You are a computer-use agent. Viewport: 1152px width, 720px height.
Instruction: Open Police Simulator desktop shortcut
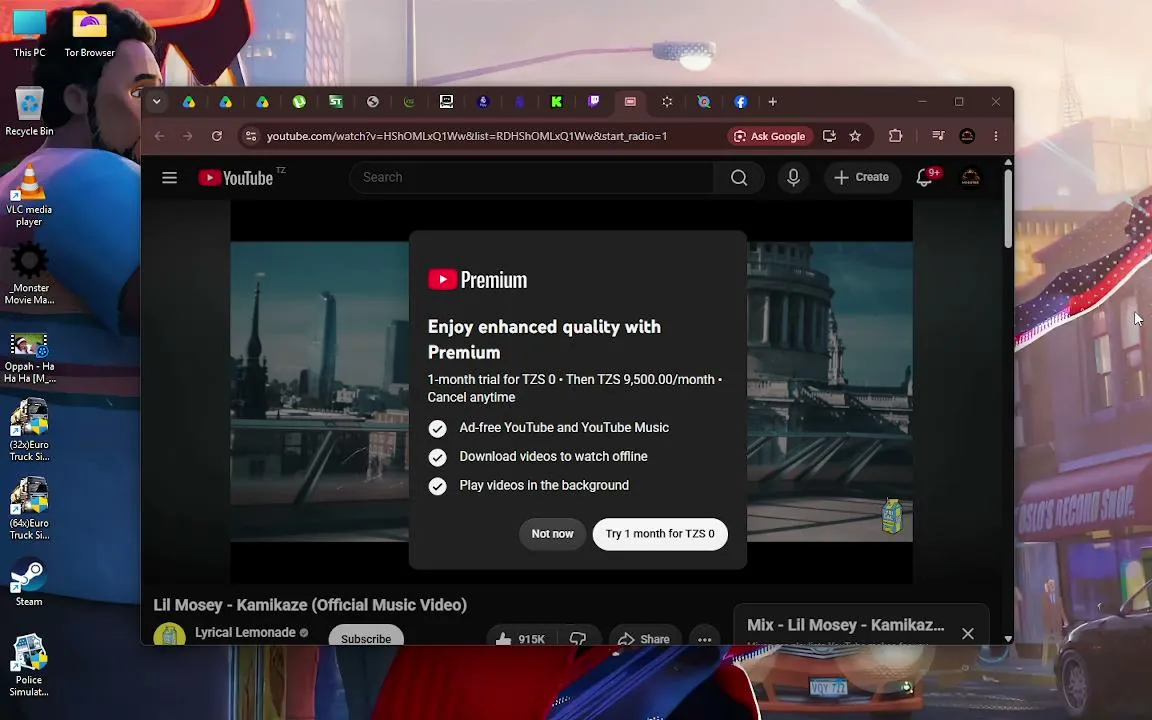(29, 665)
